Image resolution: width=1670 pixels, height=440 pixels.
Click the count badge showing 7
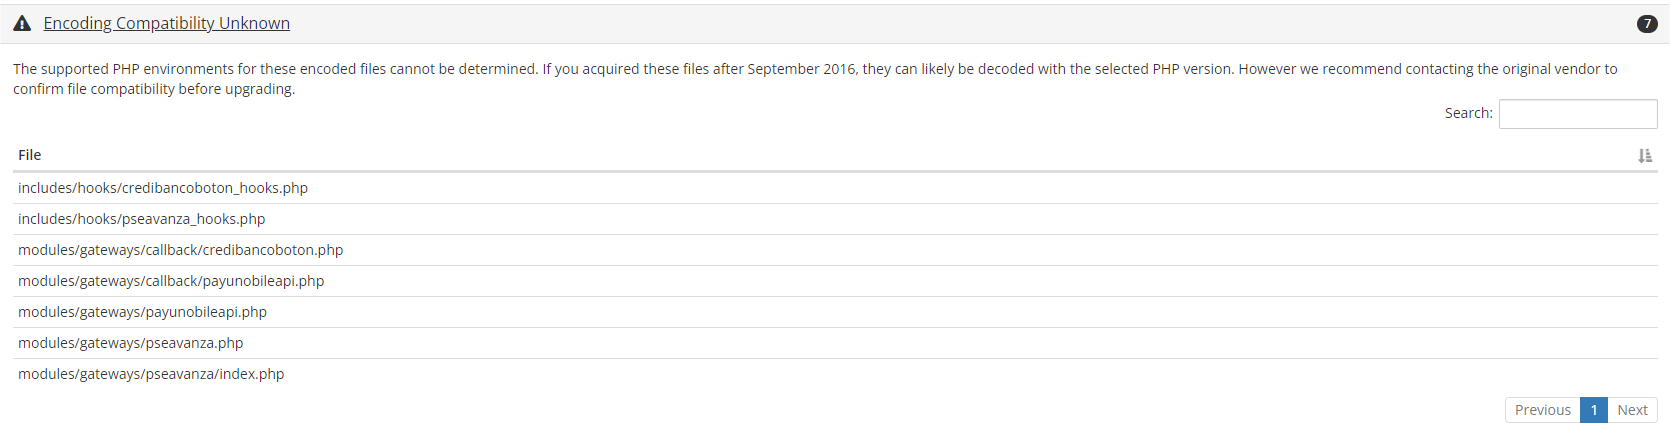coord(1646,24)
